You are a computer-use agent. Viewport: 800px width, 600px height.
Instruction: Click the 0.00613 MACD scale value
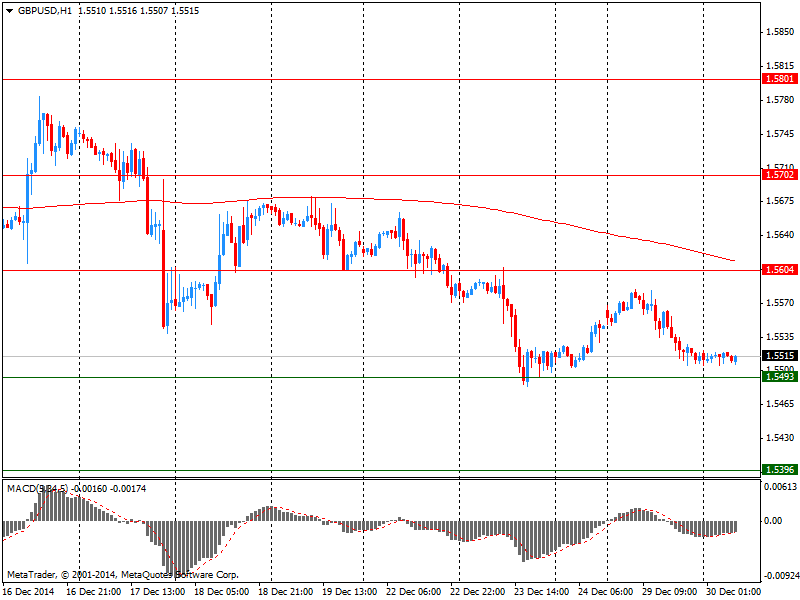click(781, 487)
